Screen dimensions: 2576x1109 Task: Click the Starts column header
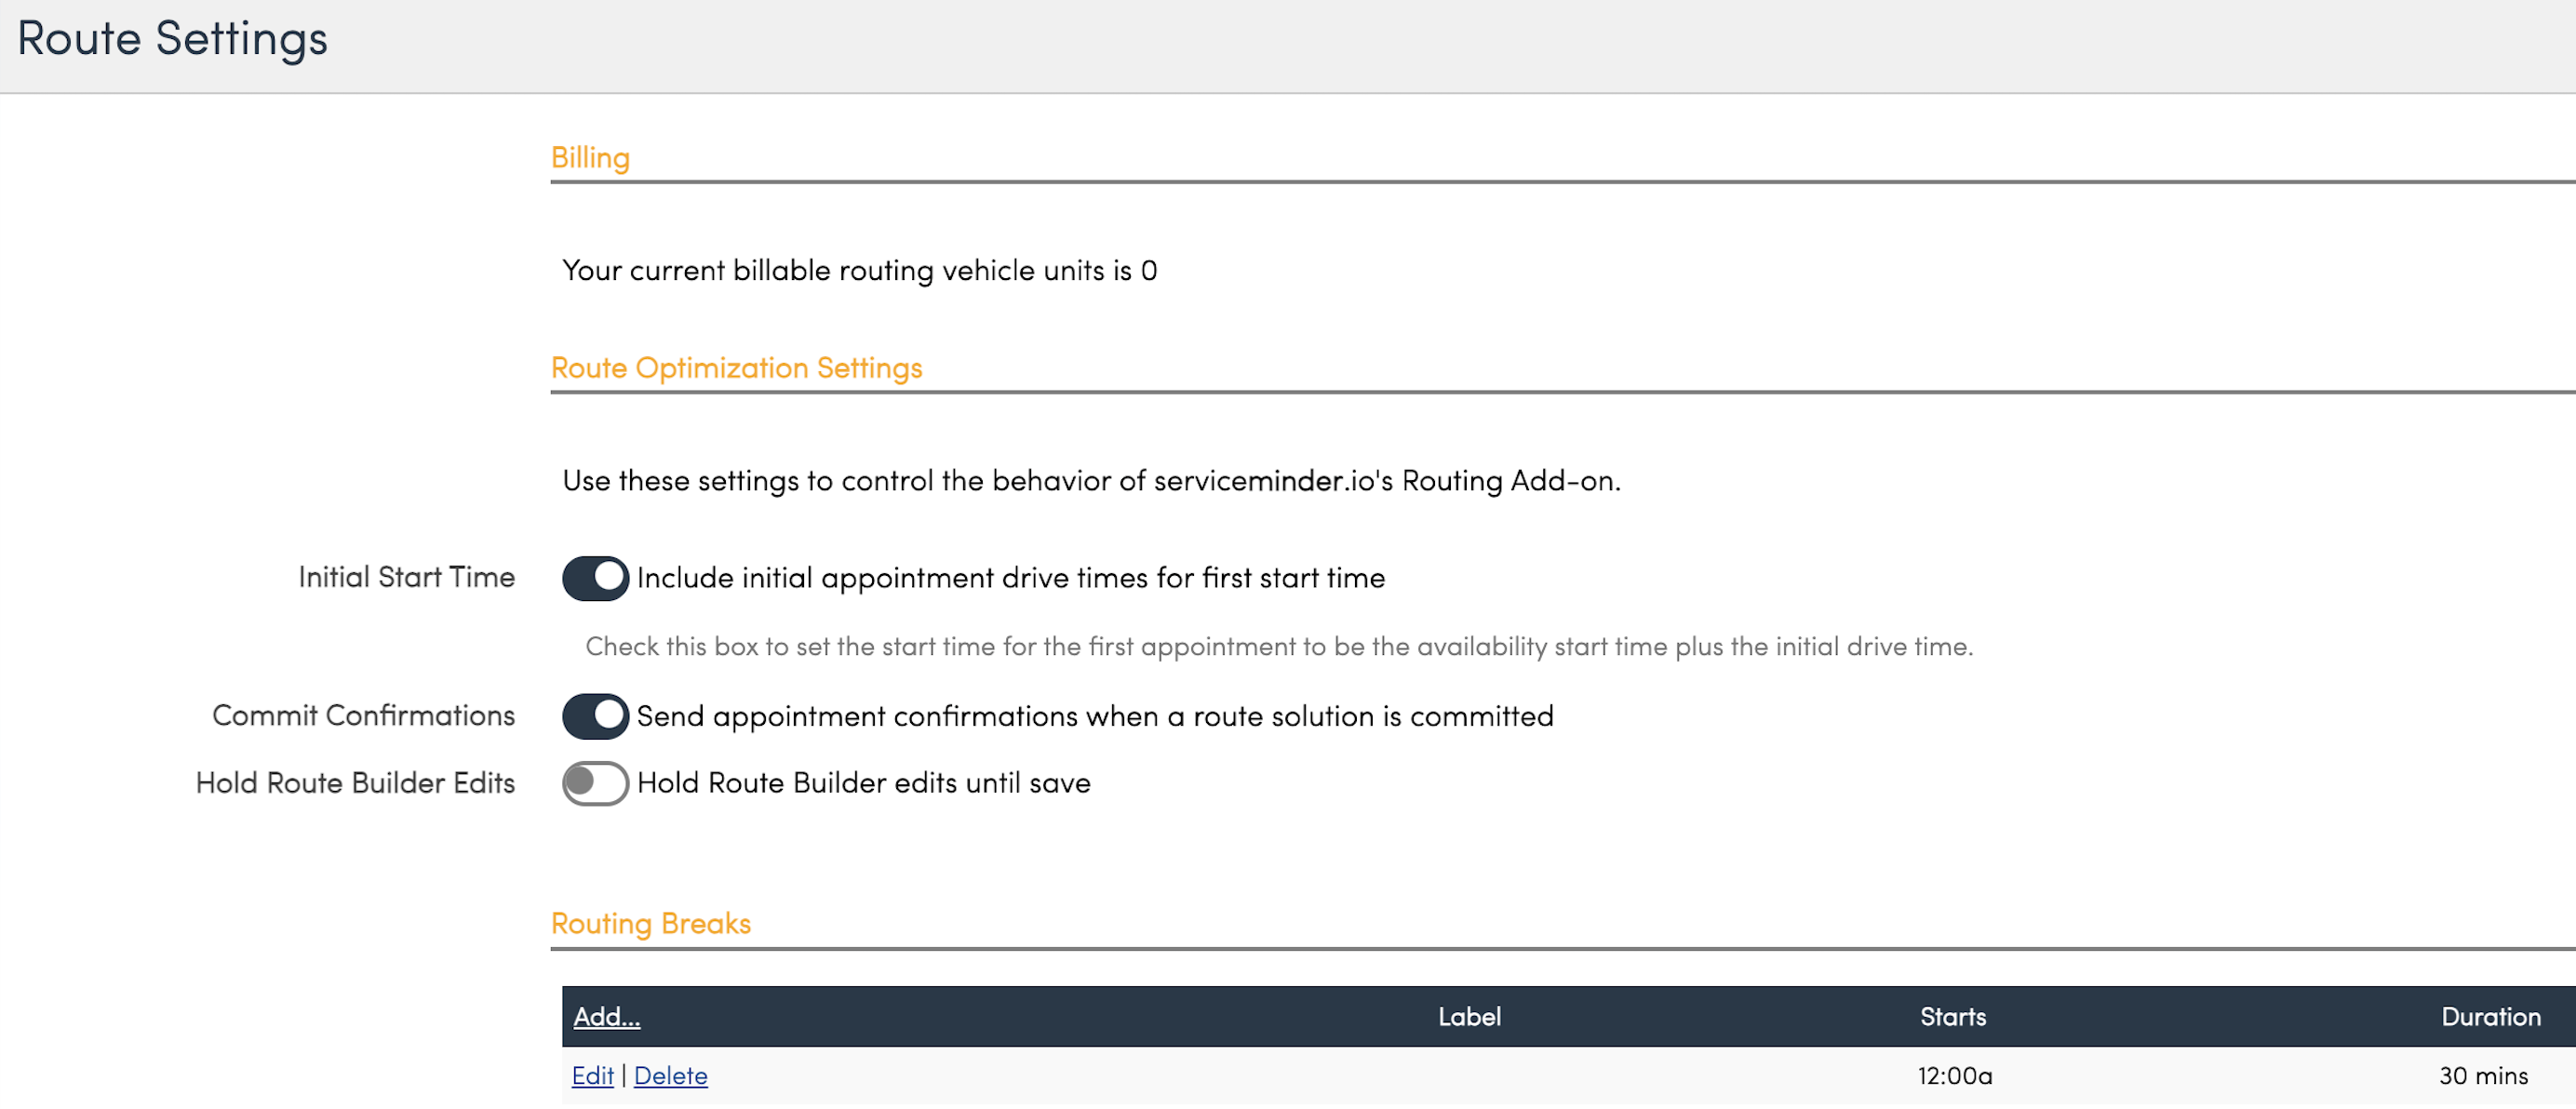(x=1952, y=1017)
